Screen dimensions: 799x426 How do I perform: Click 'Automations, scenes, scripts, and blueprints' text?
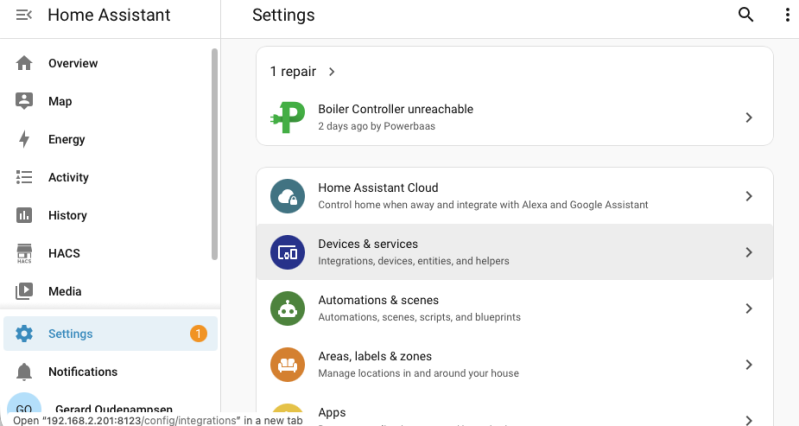click(419, 317)
